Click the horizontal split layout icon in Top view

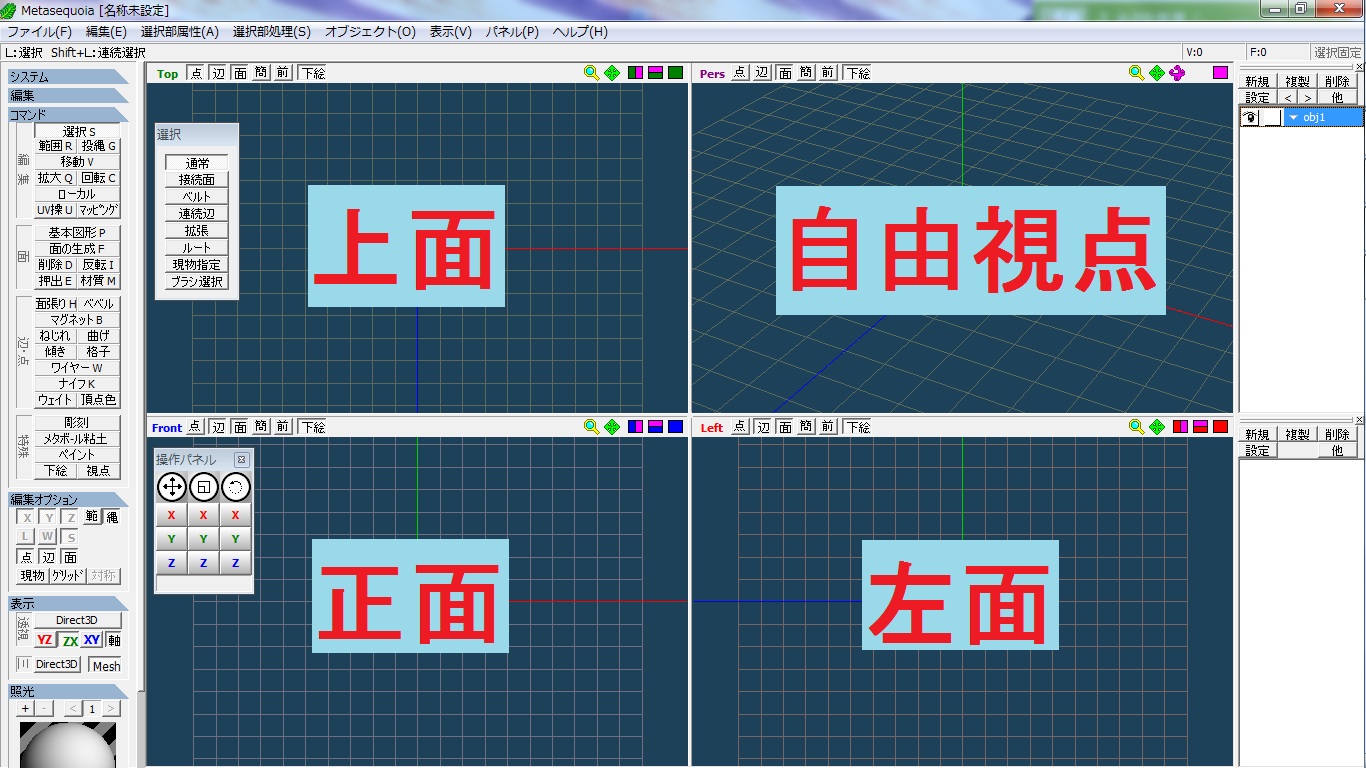(655, 73)
